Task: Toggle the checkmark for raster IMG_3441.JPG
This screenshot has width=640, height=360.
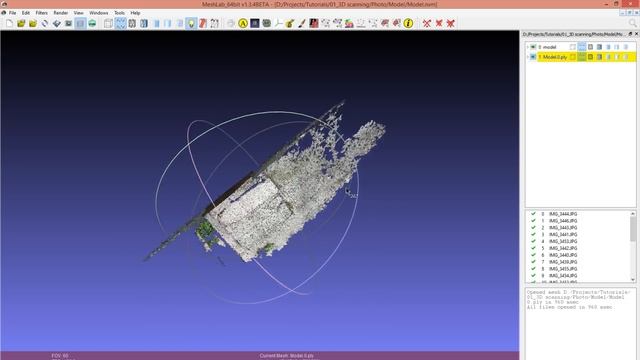Action: point(533,235)
